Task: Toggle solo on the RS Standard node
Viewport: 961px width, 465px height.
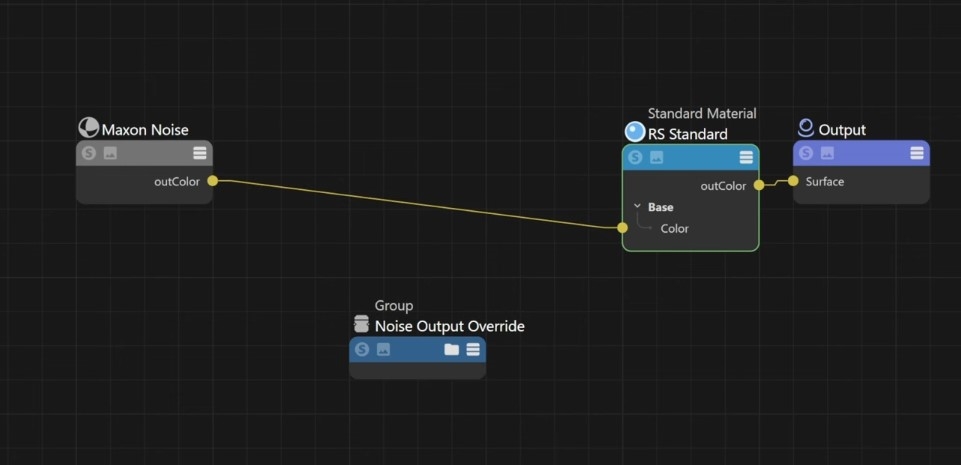Action: [635, 157]
